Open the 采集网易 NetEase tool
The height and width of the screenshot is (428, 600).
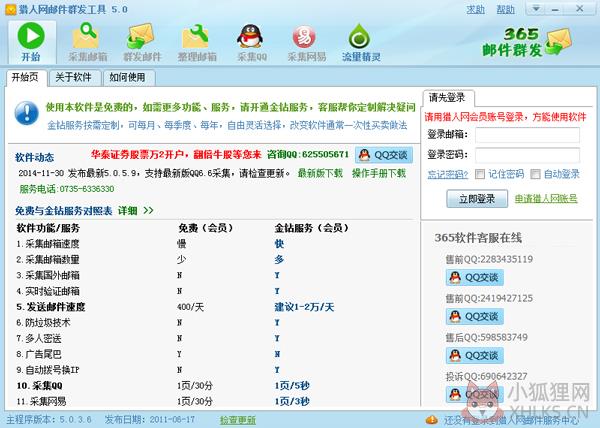[307, 42]
